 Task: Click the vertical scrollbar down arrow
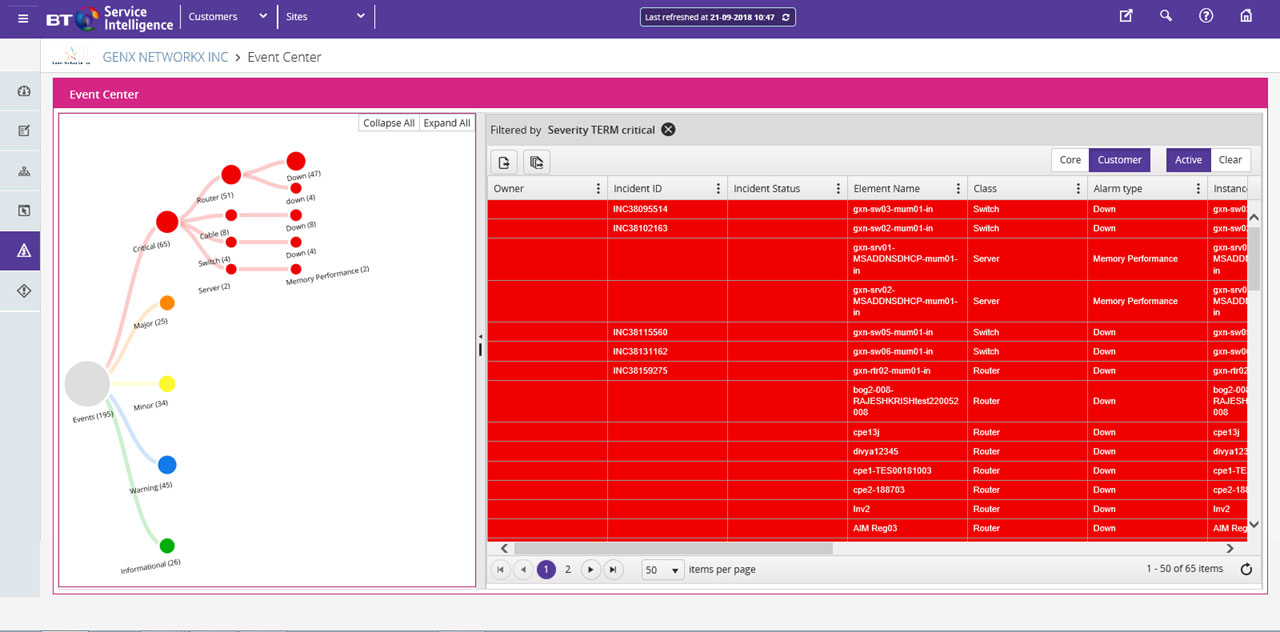coord(1255,524)
